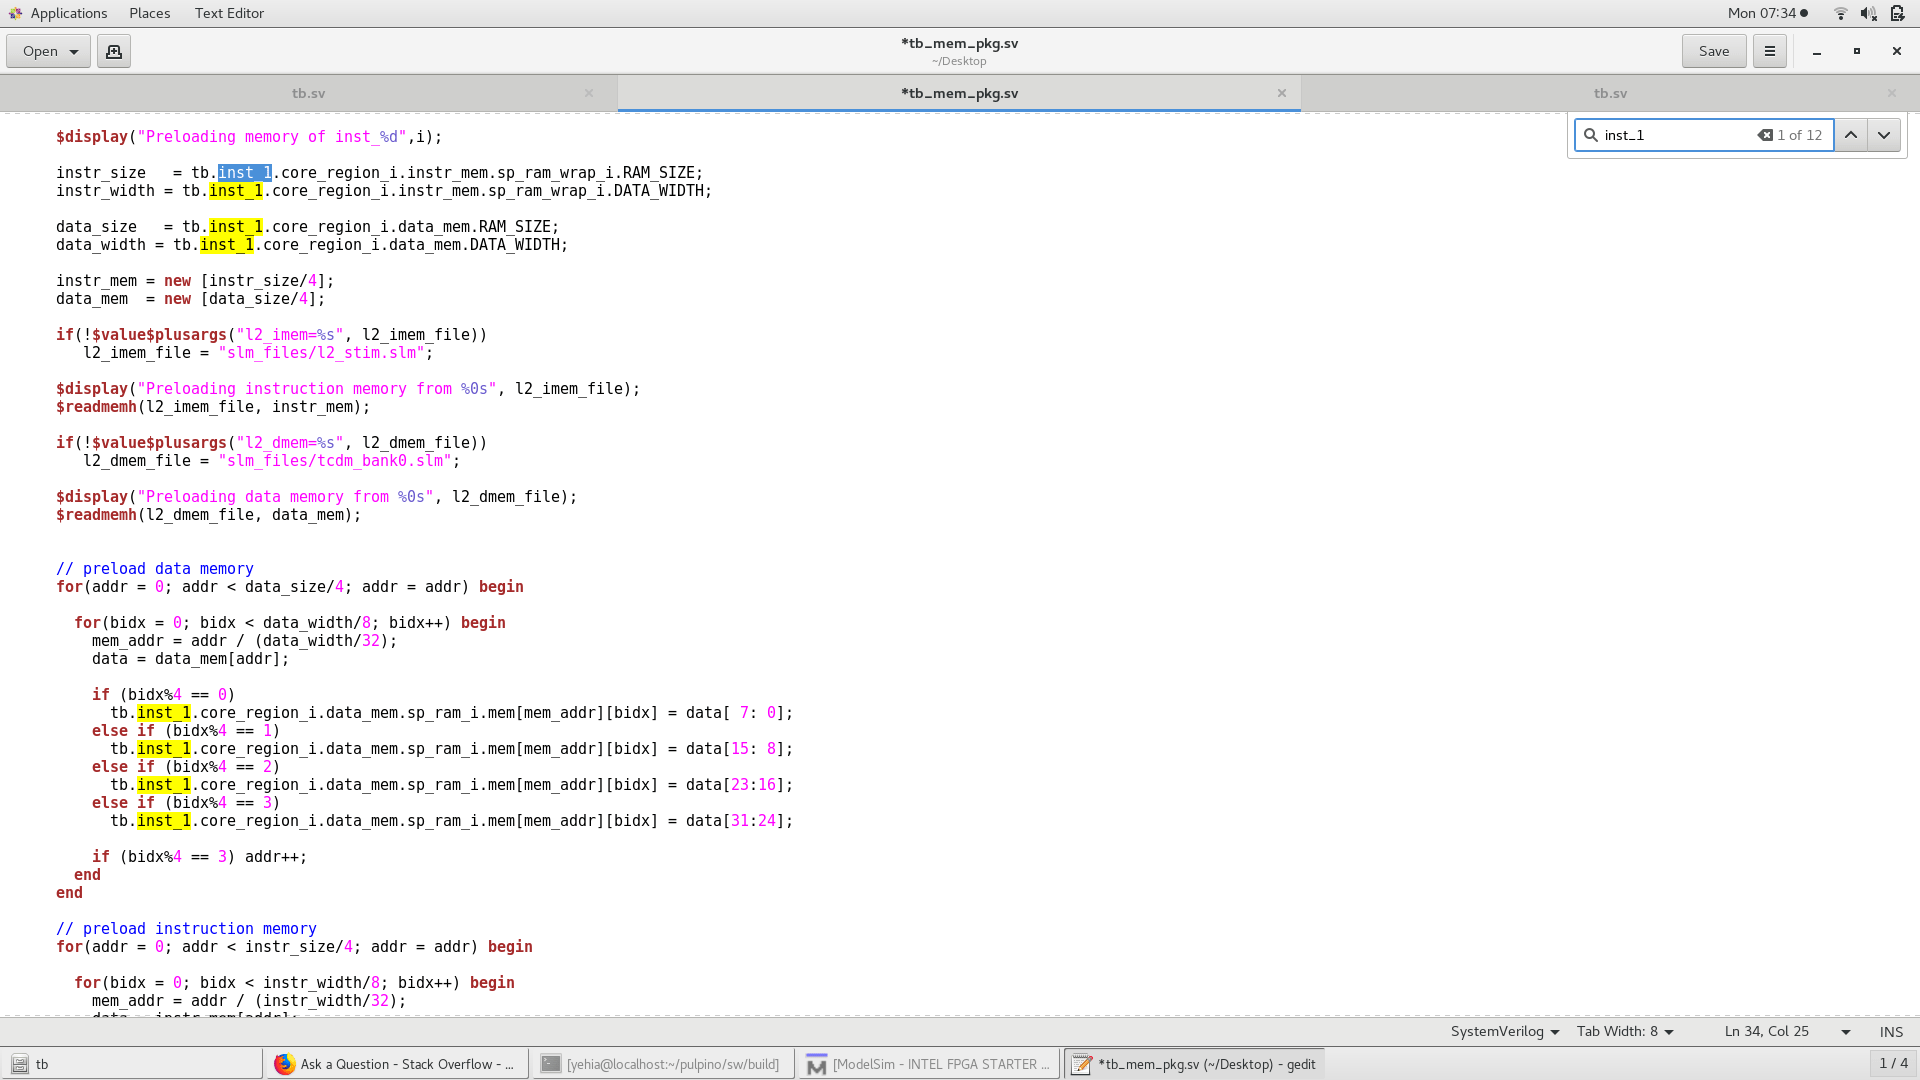The width and height of the screenshot is (1920, 1080).
Task: Click the '// preload data memory' comment
Action: coord(155,569)
